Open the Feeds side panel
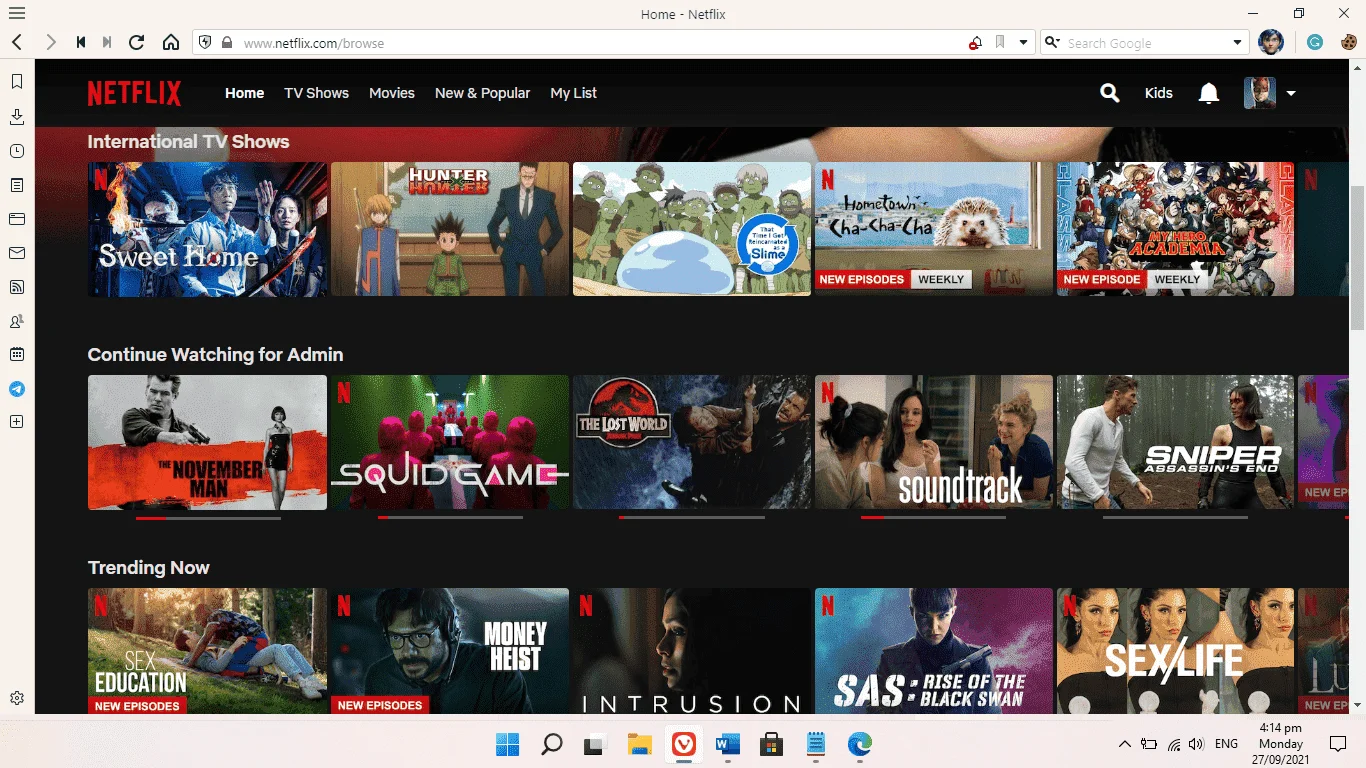 (x=17, y=287)
